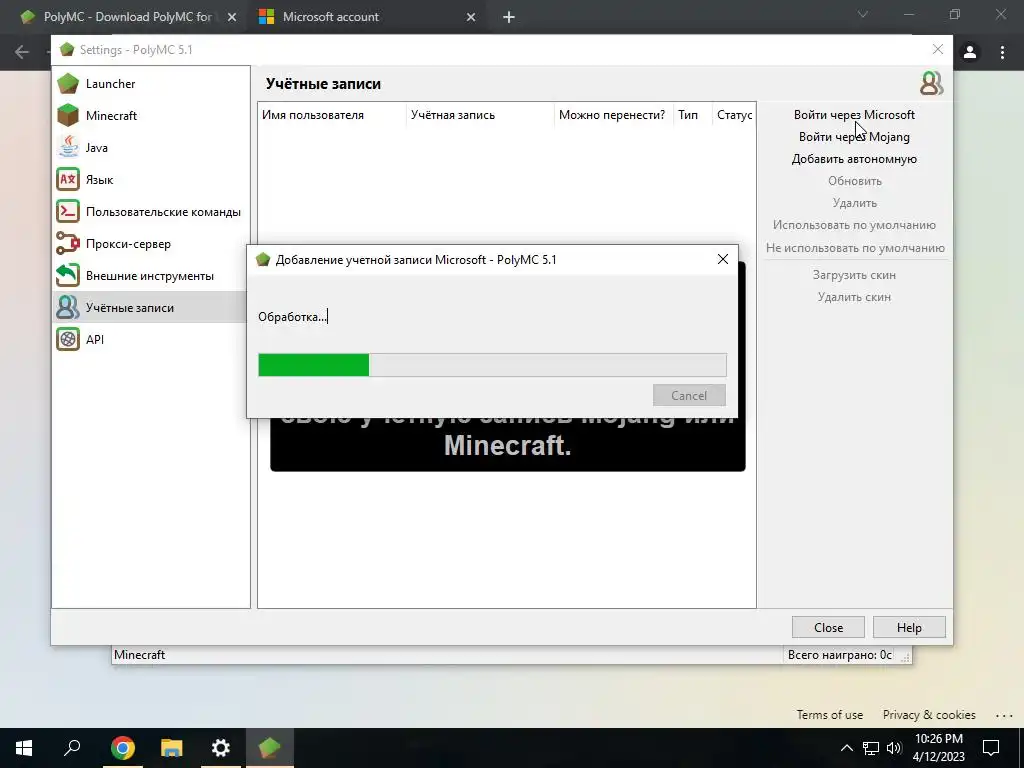Viewport: 1024px width, 768px height.
Task: Open the notification center icon
Action: pyautogui.click(x=991, y=748)
